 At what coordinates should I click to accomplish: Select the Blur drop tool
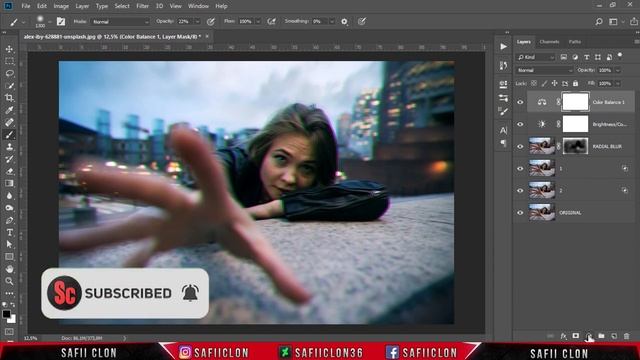pyautogui.click(x=9, y=196)
